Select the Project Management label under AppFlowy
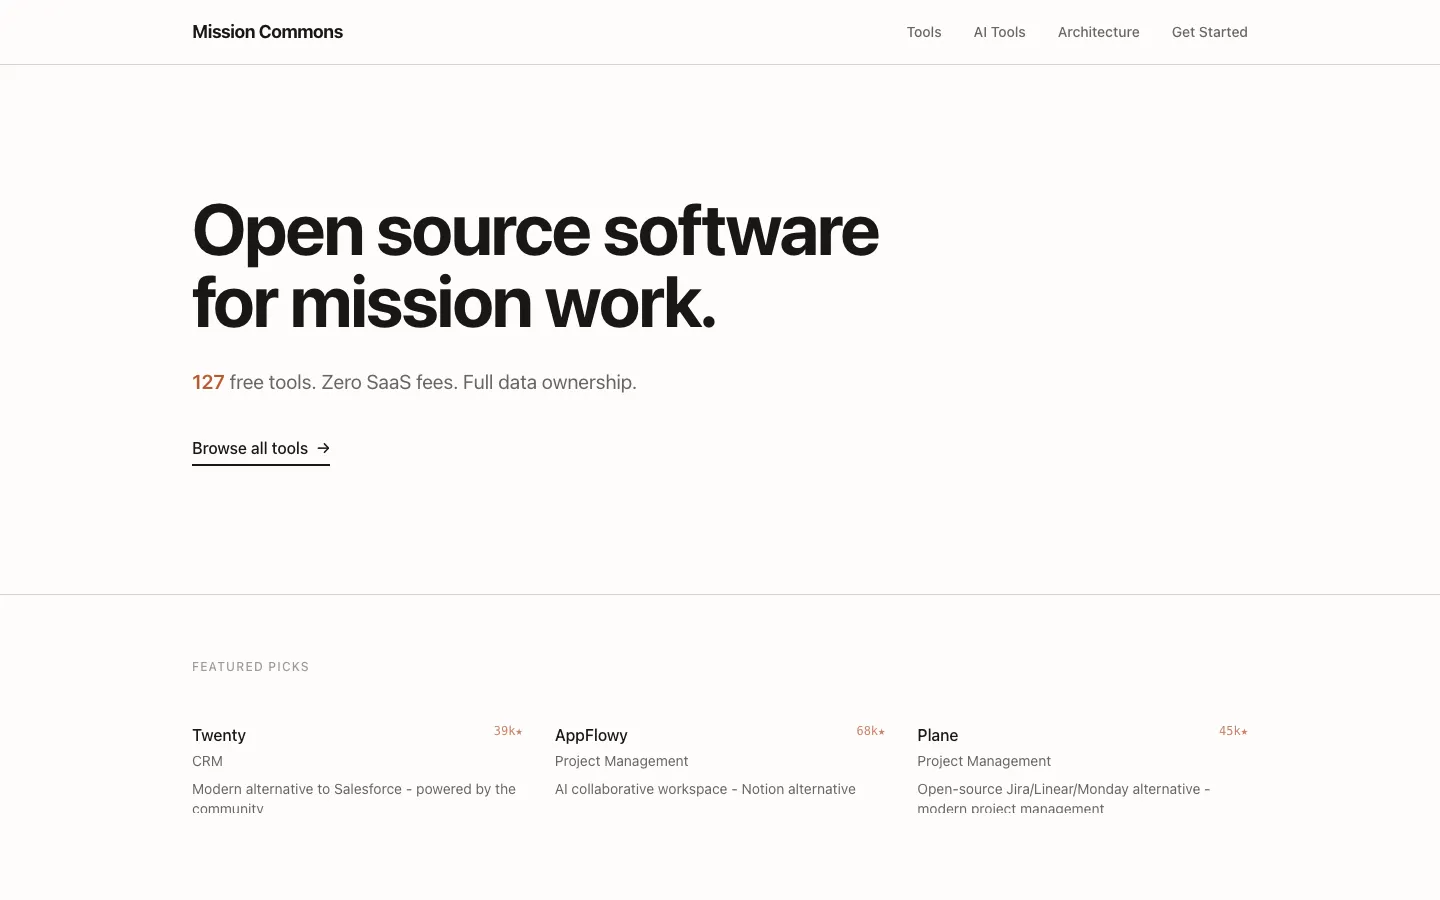 [621, 761]
